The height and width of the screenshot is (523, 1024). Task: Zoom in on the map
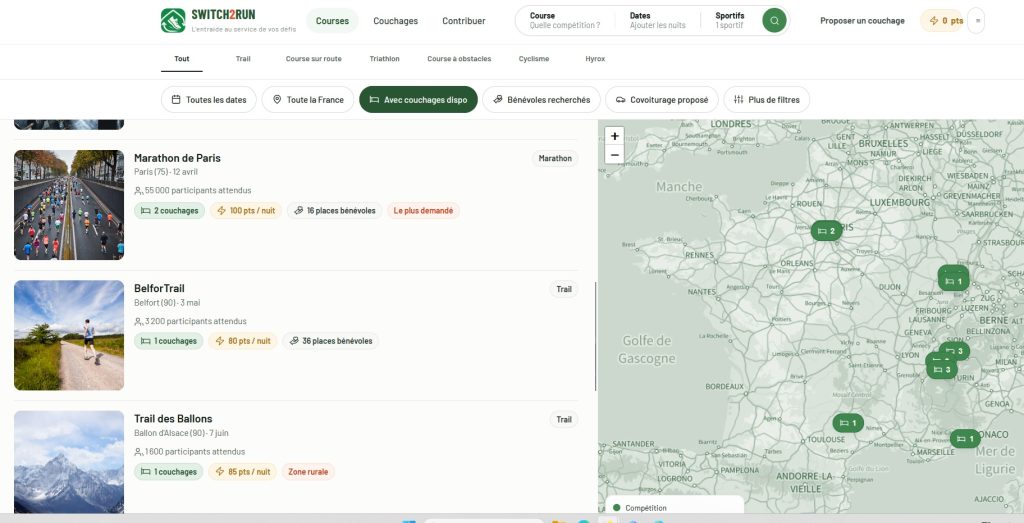[615, 136]
